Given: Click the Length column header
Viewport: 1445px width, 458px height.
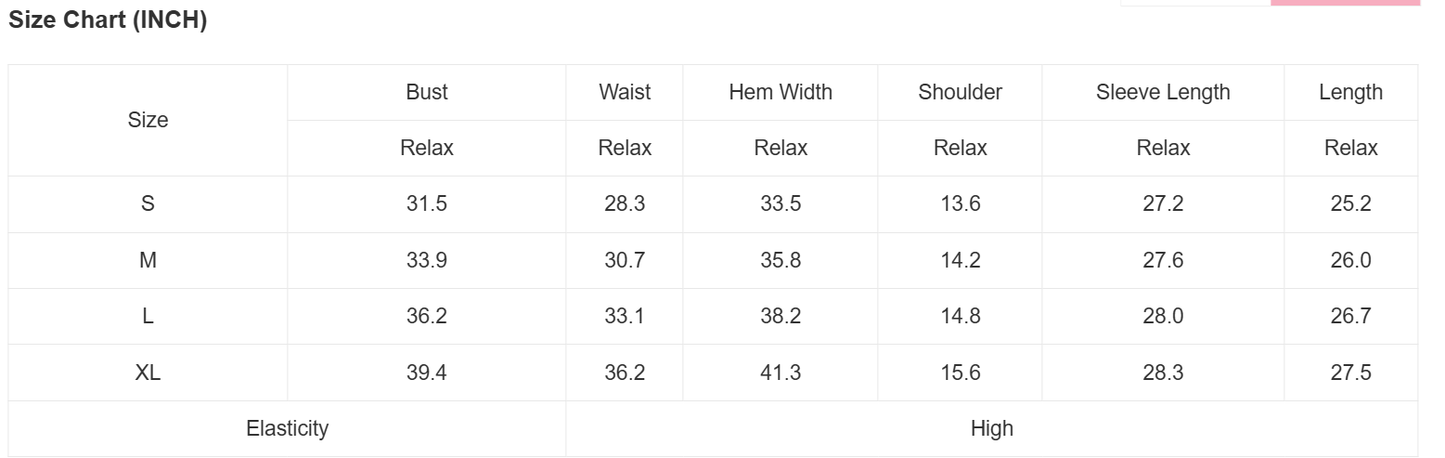Looking at the screenshot, I should [x=1350, y=92].
